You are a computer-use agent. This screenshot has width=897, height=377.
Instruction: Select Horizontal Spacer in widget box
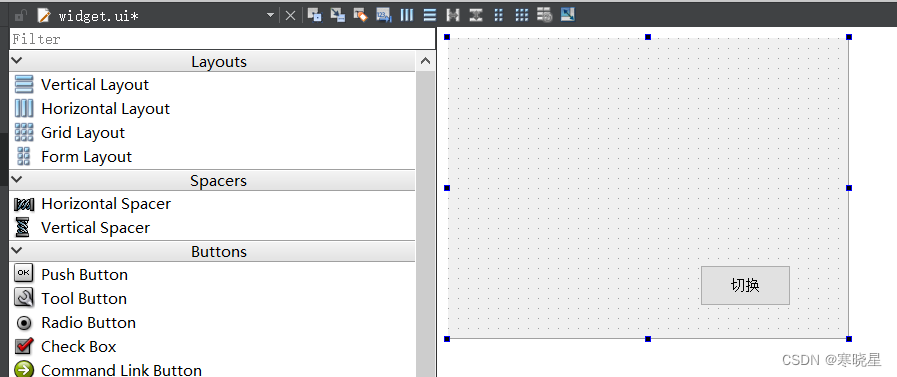pos(212,204)
